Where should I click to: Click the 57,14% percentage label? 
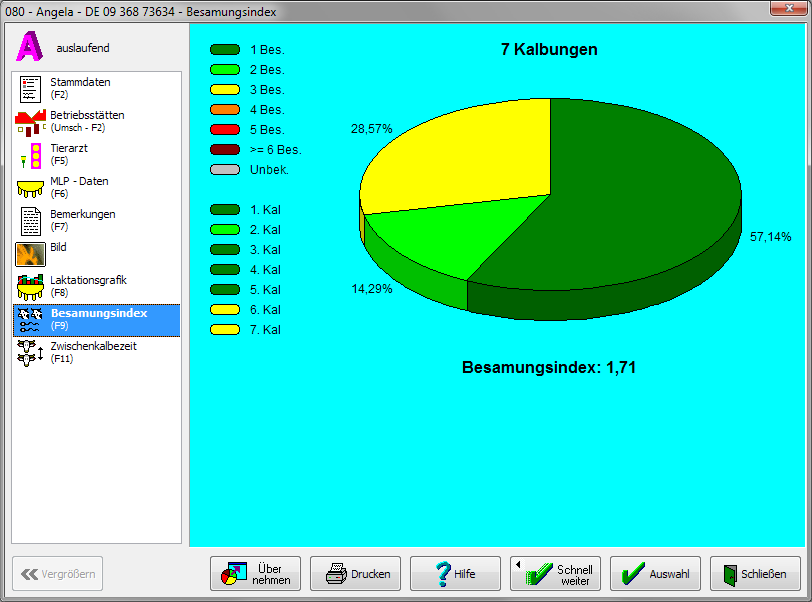click(x=771, y=237)
